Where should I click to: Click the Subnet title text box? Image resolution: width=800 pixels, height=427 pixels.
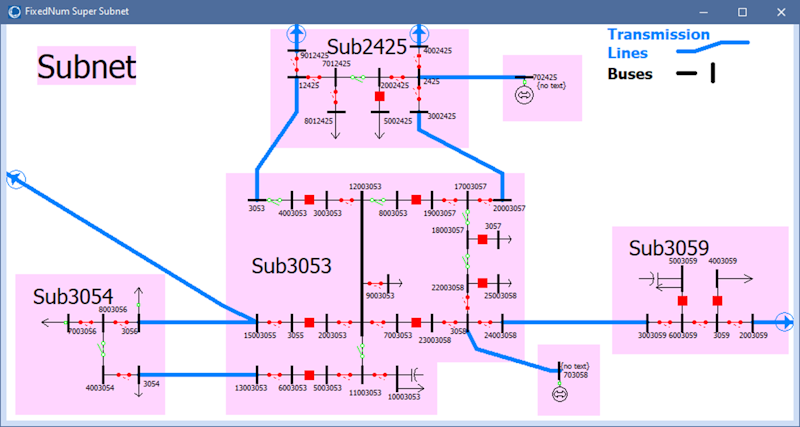click(86, 67)
